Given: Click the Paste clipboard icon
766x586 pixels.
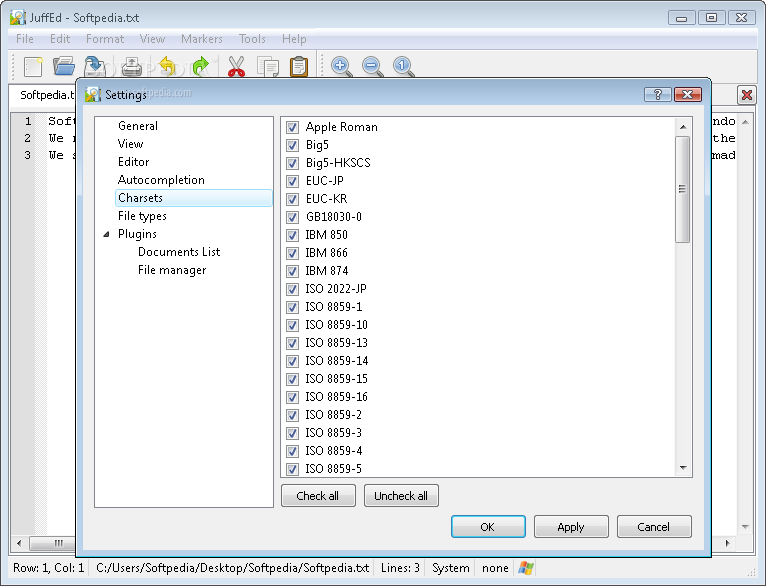Looking at the screenshot, I should [299, 66].
